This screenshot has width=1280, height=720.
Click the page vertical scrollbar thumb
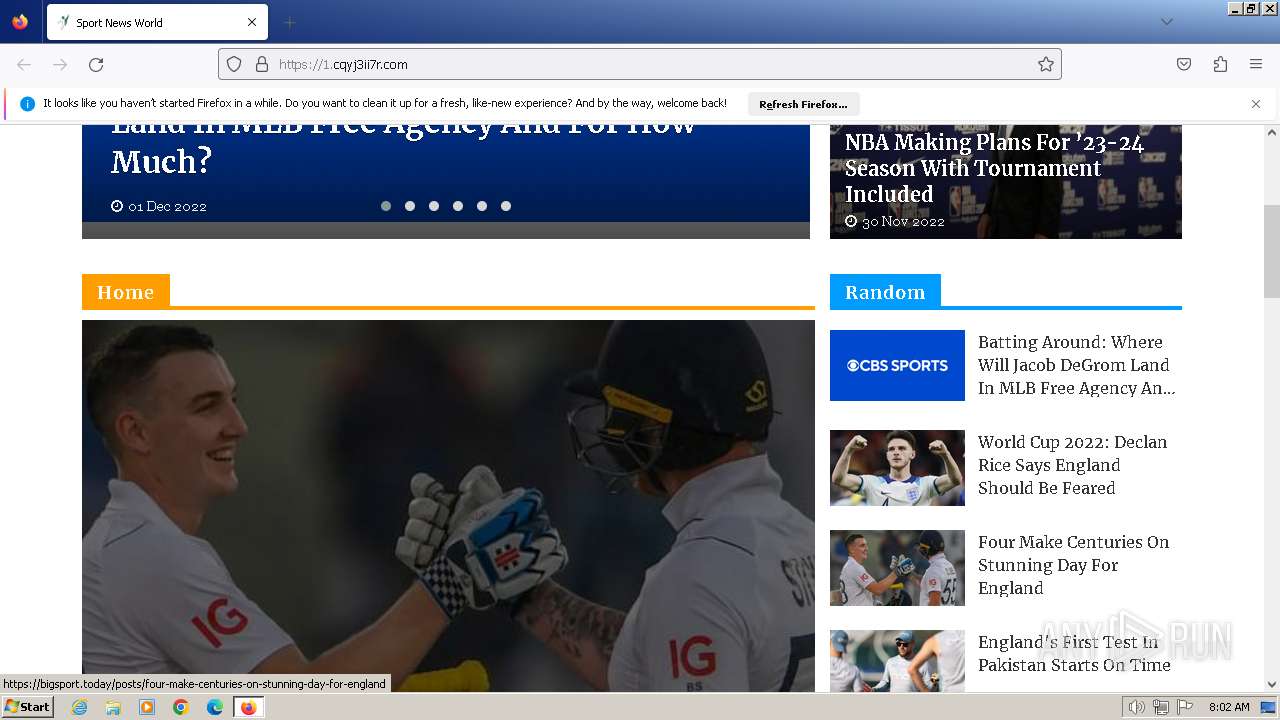1272,251
